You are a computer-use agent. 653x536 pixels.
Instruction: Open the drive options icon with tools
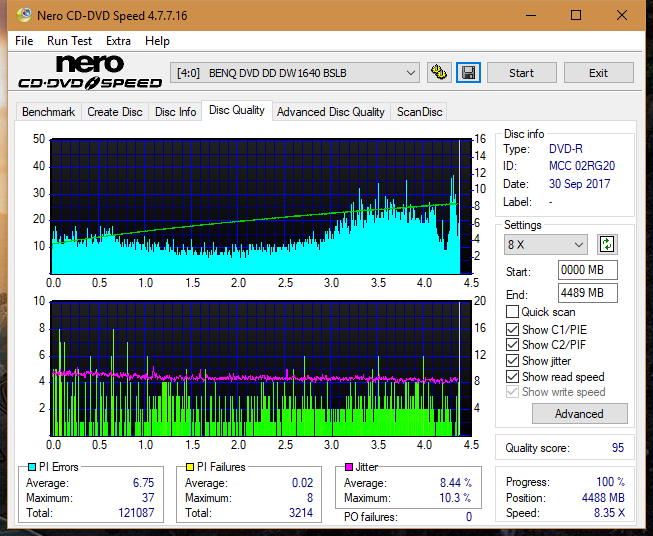pos(439,73)
